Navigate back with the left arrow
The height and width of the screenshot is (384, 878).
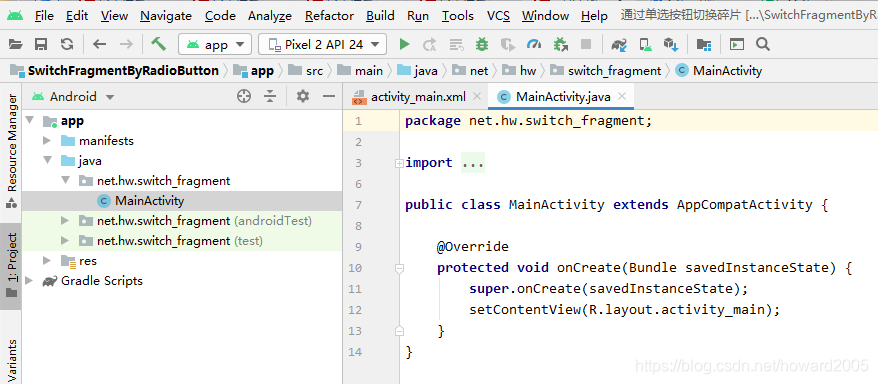point(100,44)
